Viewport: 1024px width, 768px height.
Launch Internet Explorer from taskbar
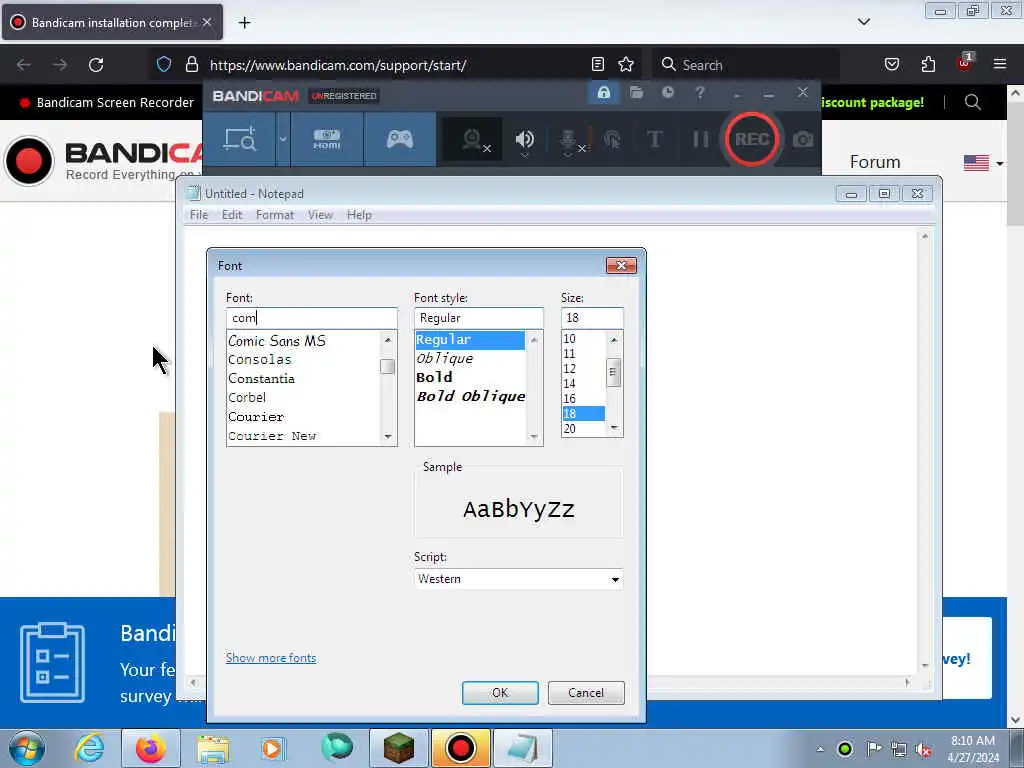tap(89, 748)
